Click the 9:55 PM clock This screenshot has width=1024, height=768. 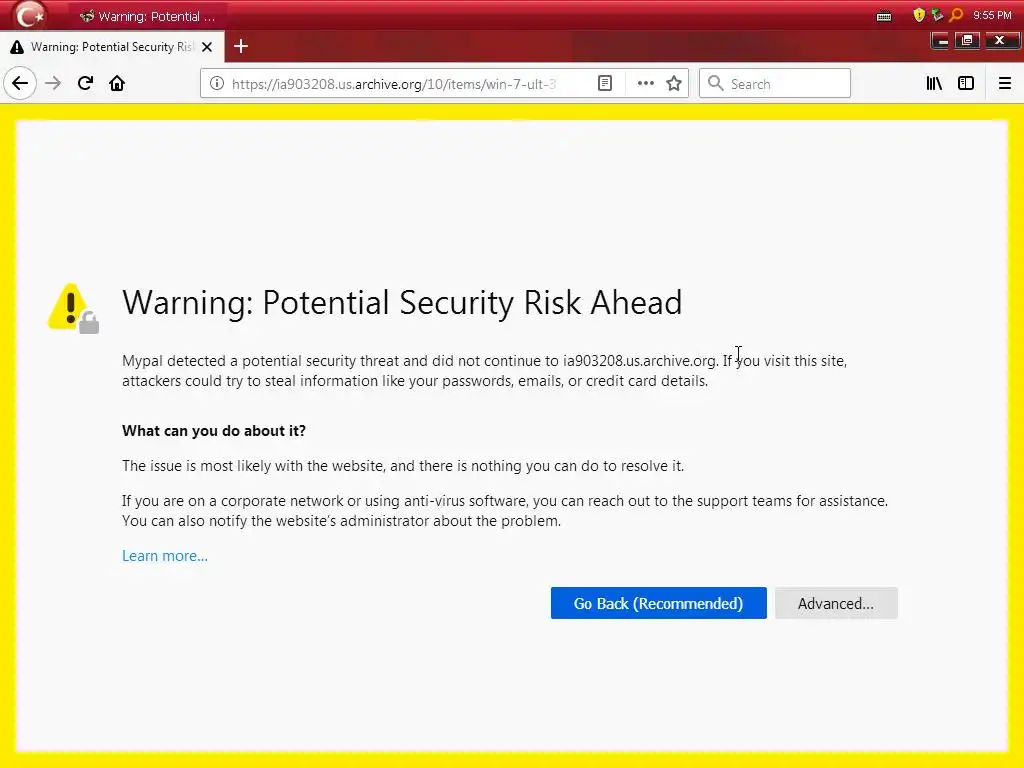pos(992,15)
